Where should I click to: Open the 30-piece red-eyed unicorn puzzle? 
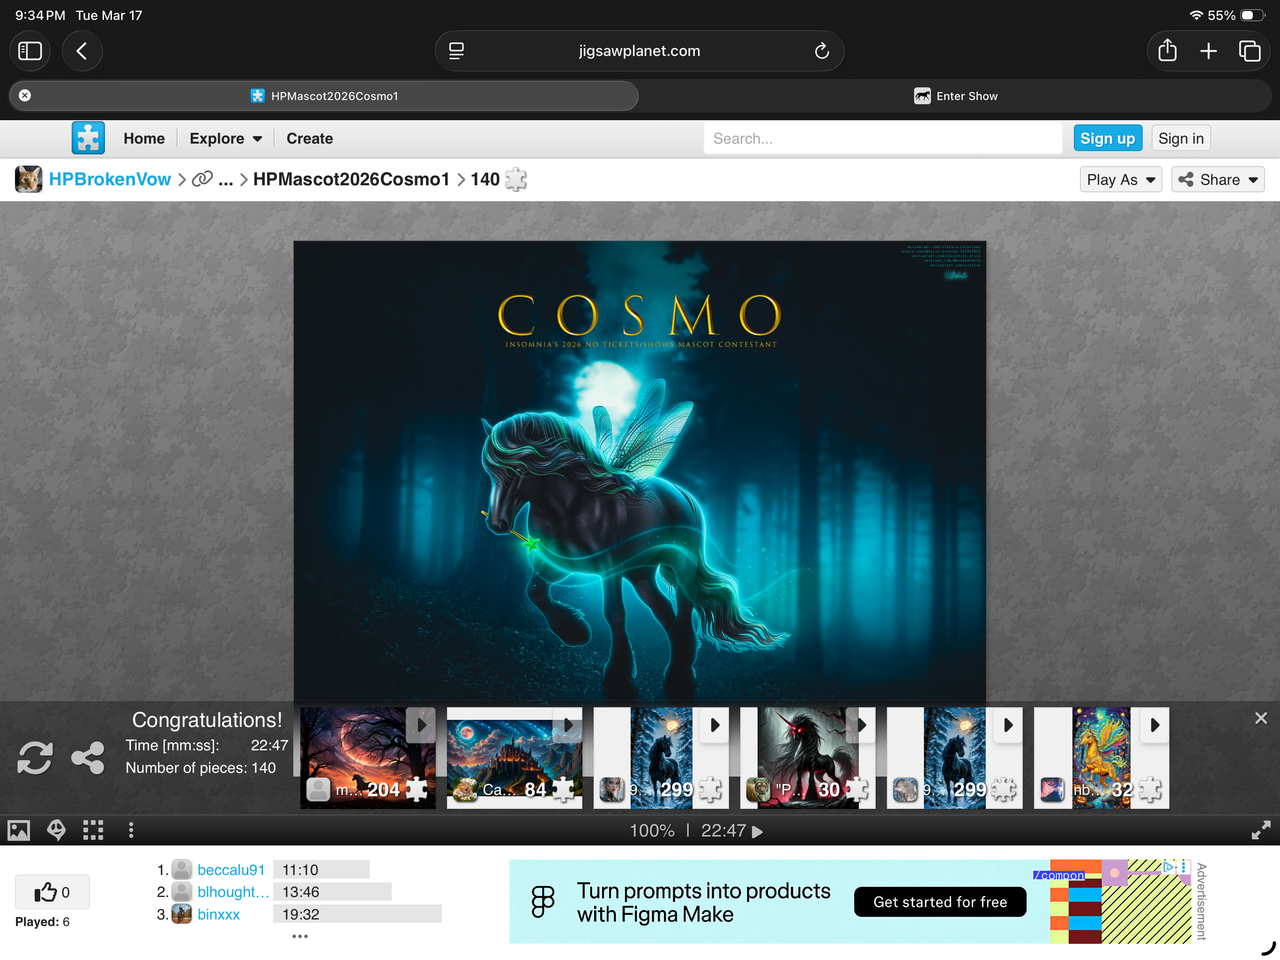coord(807,757)
